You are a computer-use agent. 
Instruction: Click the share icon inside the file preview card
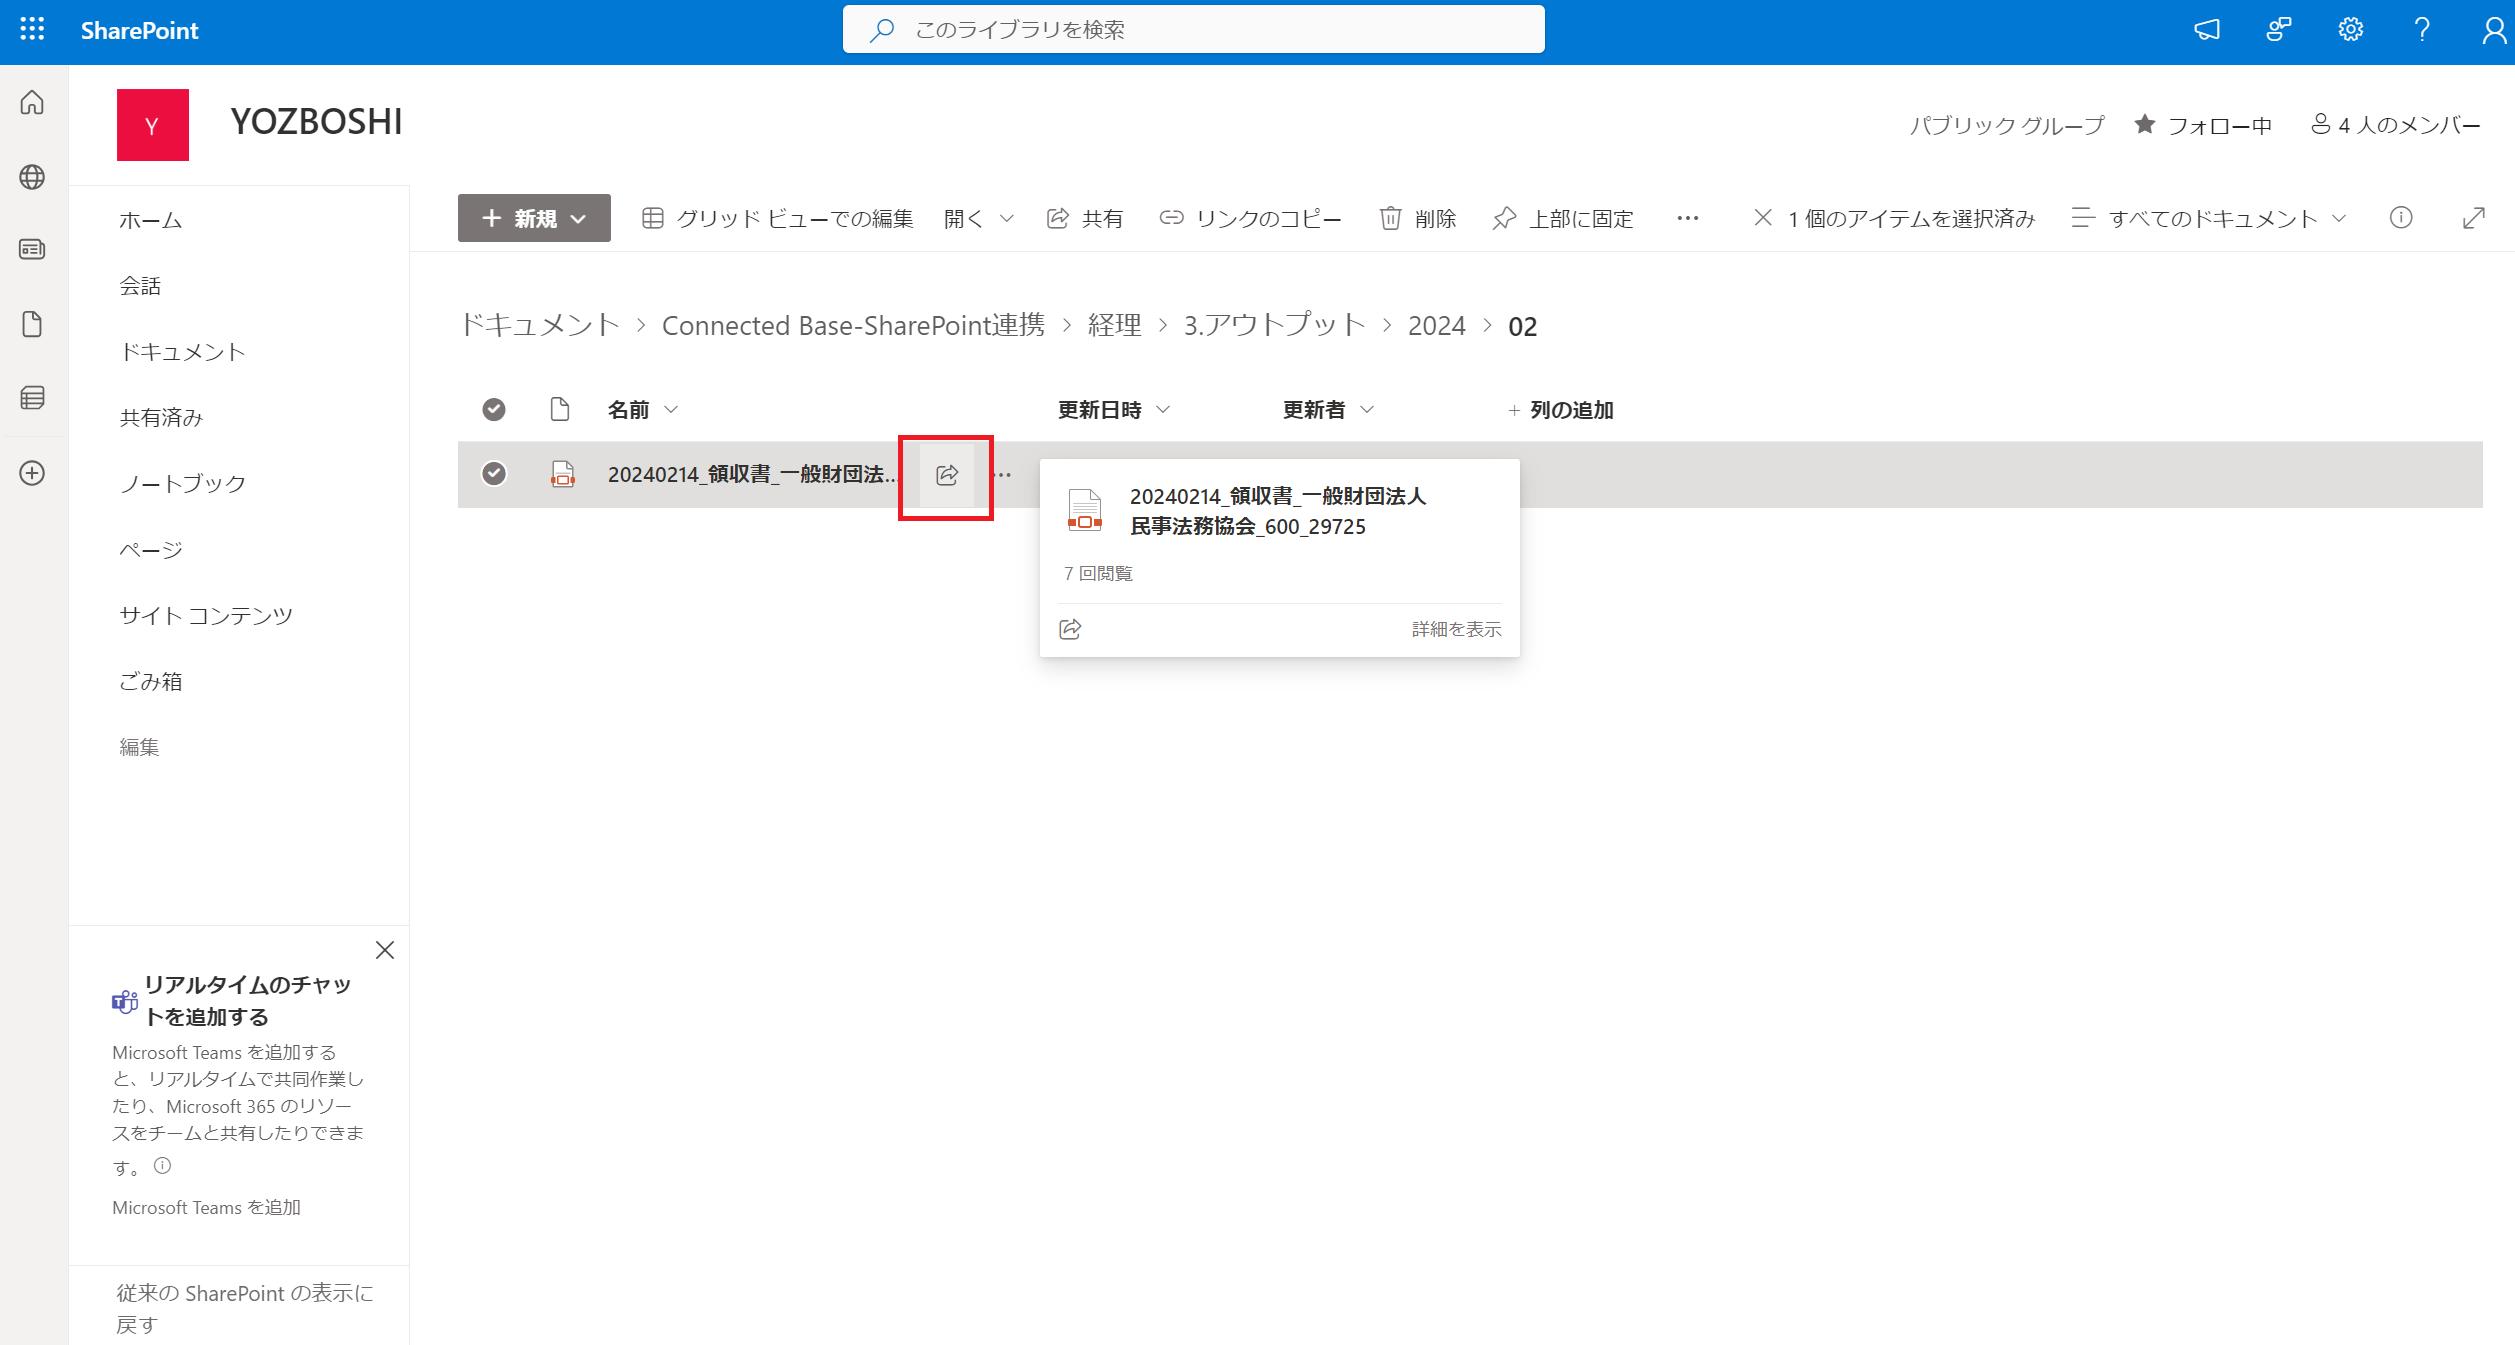click(x=1070, y=628)
